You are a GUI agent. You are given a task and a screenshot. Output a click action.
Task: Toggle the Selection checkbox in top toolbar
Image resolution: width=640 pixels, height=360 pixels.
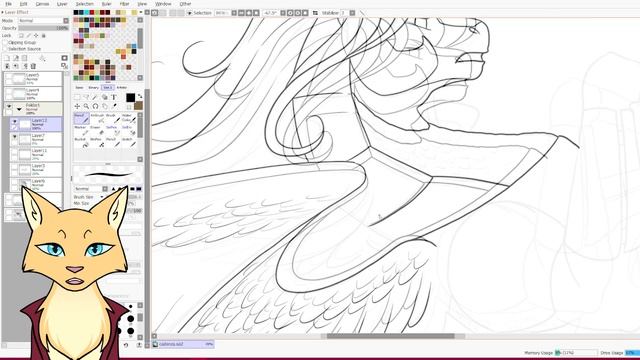pyautogui.click(x=189, y=13)
